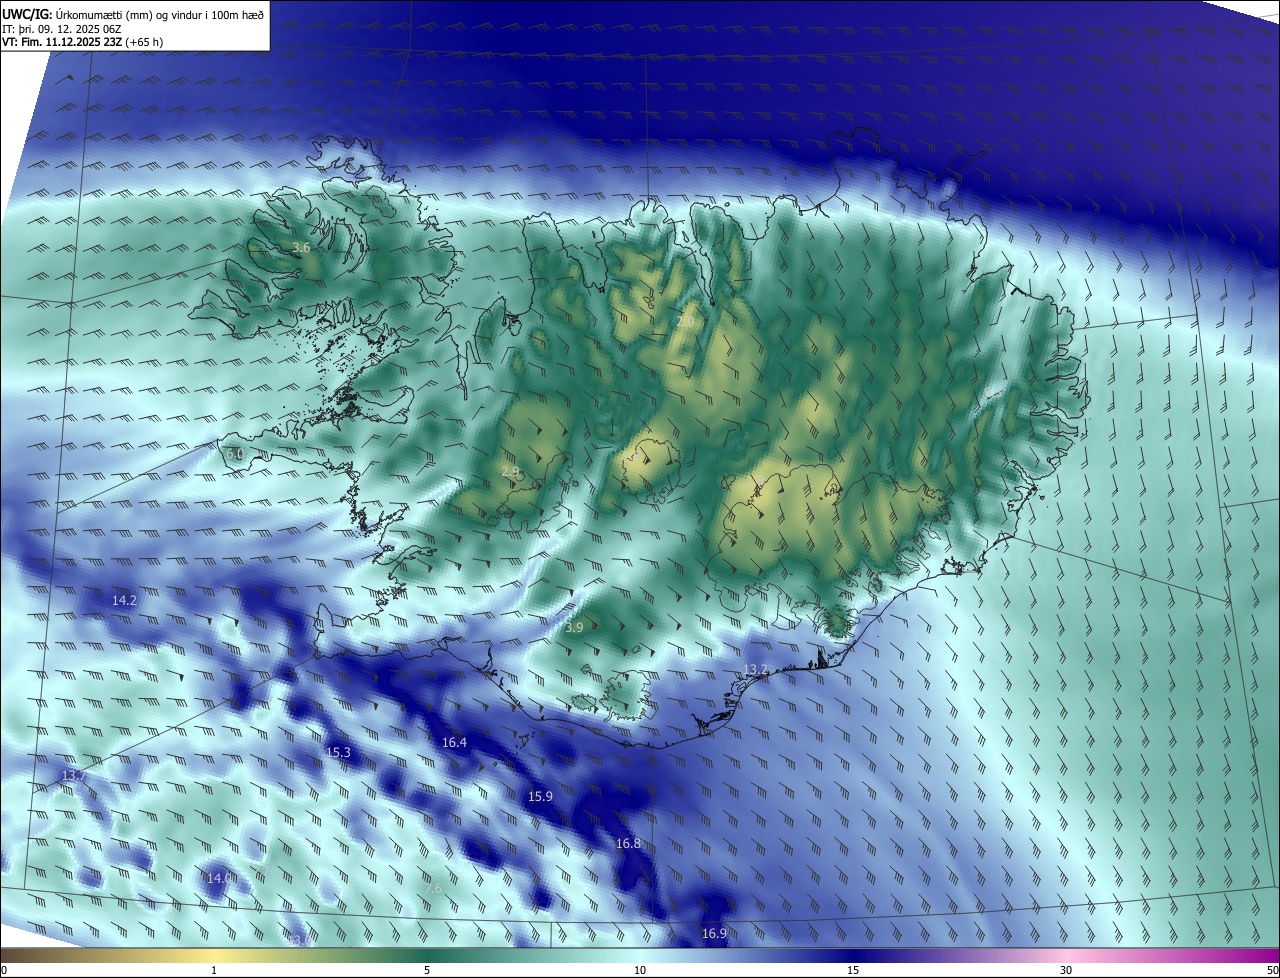Click the 16.9 value label
The width and height of the screenshot is (1280, 978).
point(714,933)
